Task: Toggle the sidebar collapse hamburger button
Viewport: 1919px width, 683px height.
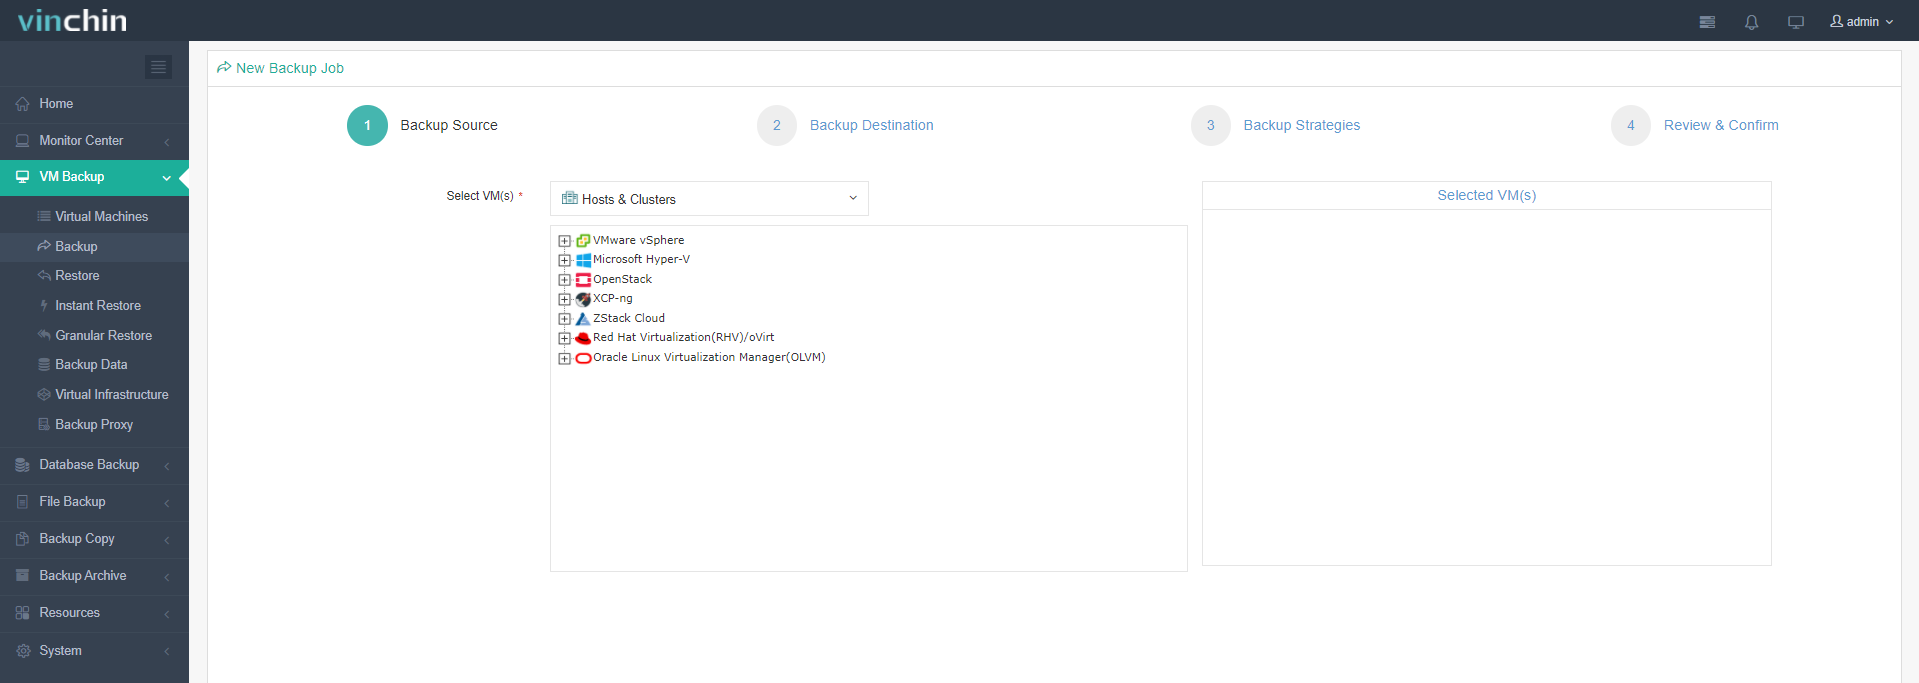Action: [158, 66]
